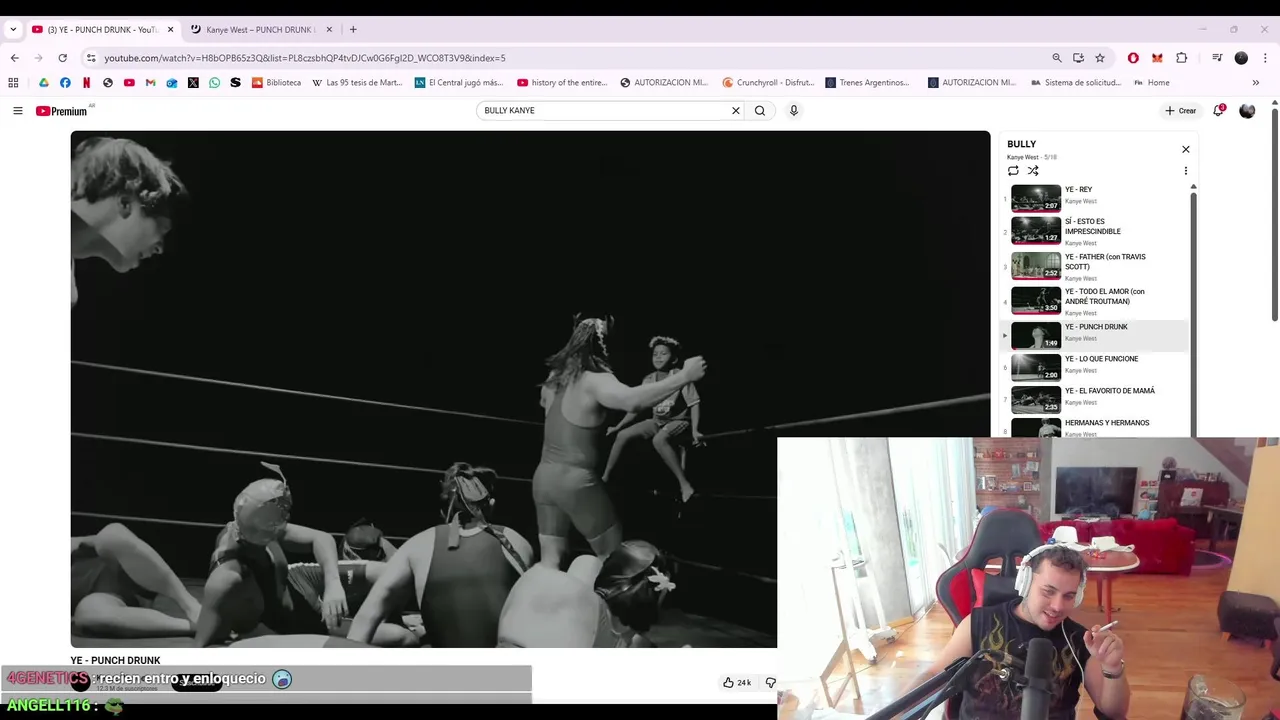Viewport: 1280px width, 720px height.
Task: Open Google Drive bookmark
Action: click(44, 83)
